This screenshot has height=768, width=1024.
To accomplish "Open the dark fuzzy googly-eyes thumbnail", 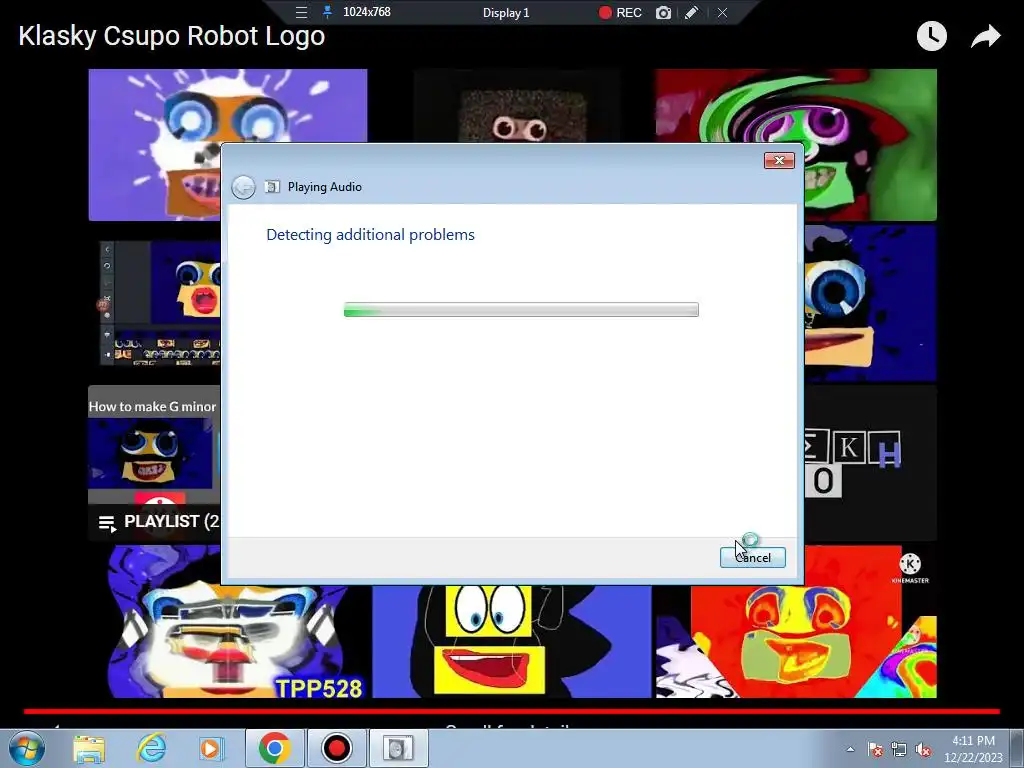I will (517, 106).
